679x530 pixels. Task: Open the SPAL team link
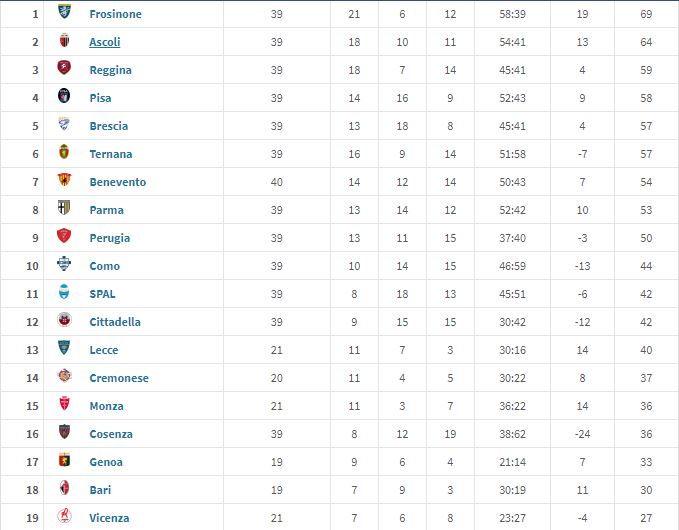102,294
